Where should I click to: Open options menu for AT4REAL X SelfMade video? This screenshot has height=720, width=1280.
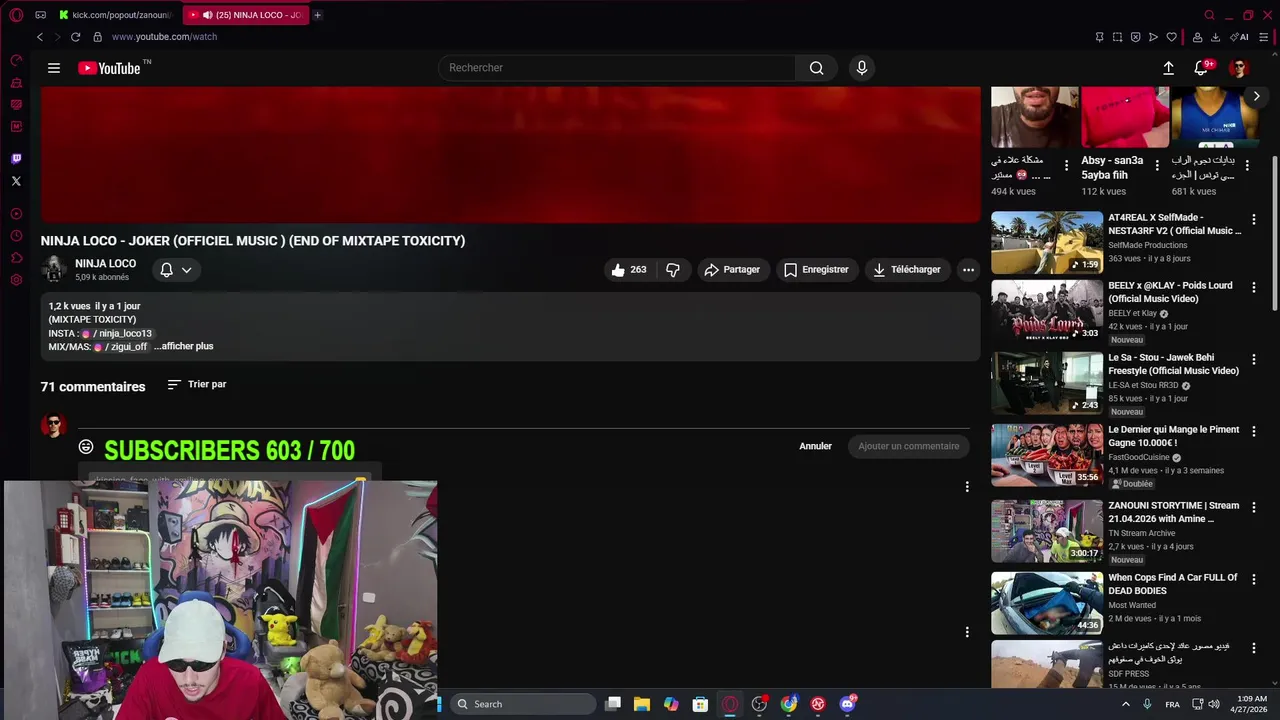pyautogui.click(x=1253, y=218)
